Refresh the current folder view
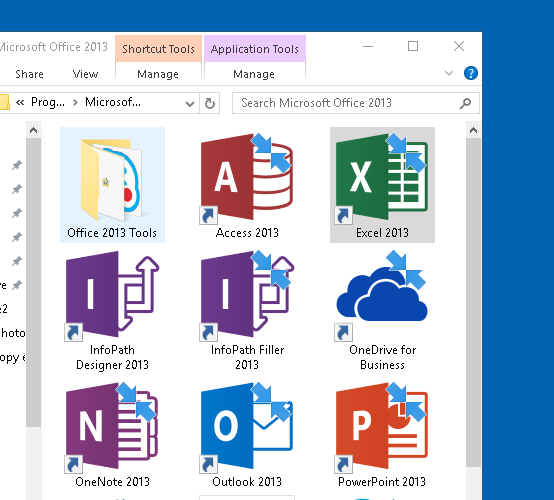The image size is (554, 500). [210, 103]
